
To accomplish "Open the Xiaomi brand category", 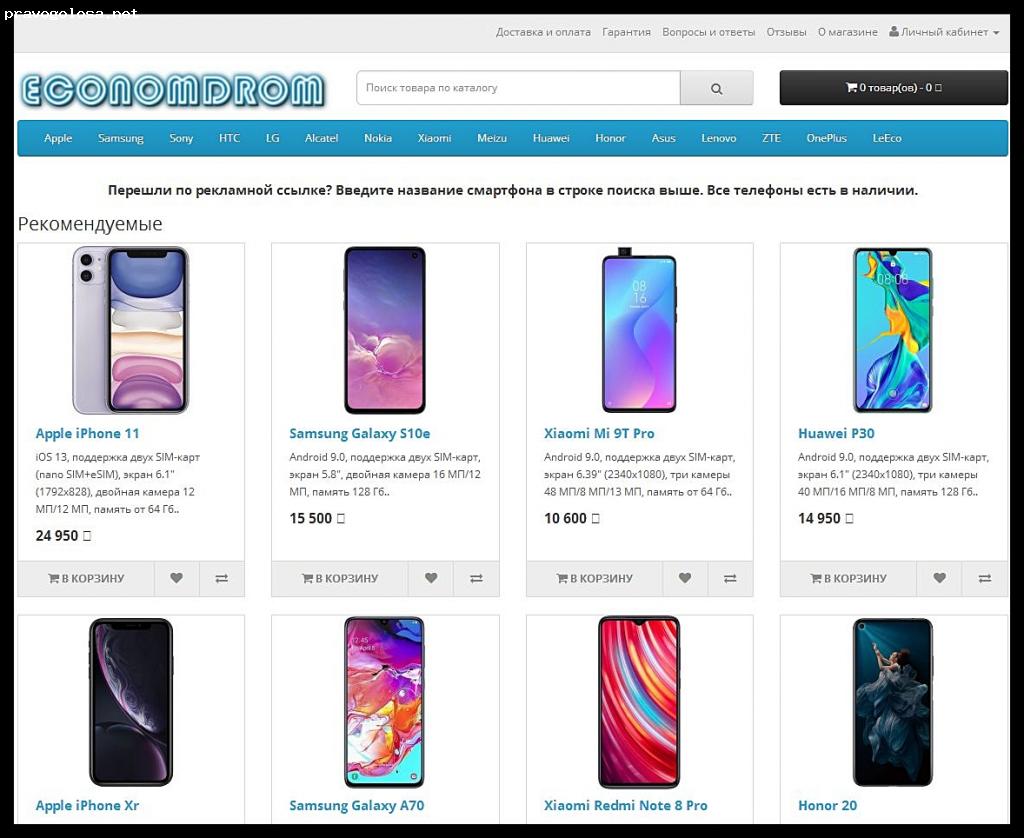I will pyautogui.click(x=434, y=138).
